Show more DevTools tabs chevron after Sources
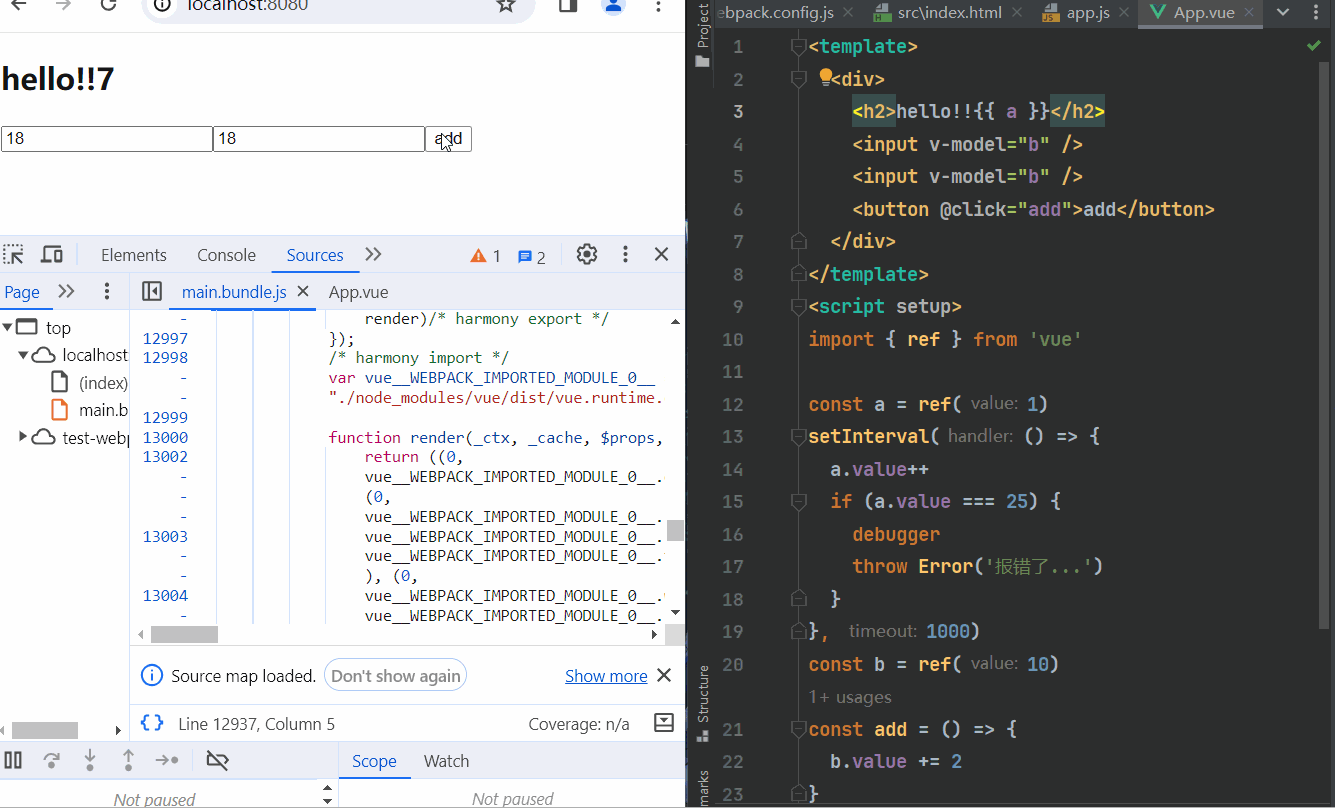This screenshot has width=1335, height=808. point(373,255)
